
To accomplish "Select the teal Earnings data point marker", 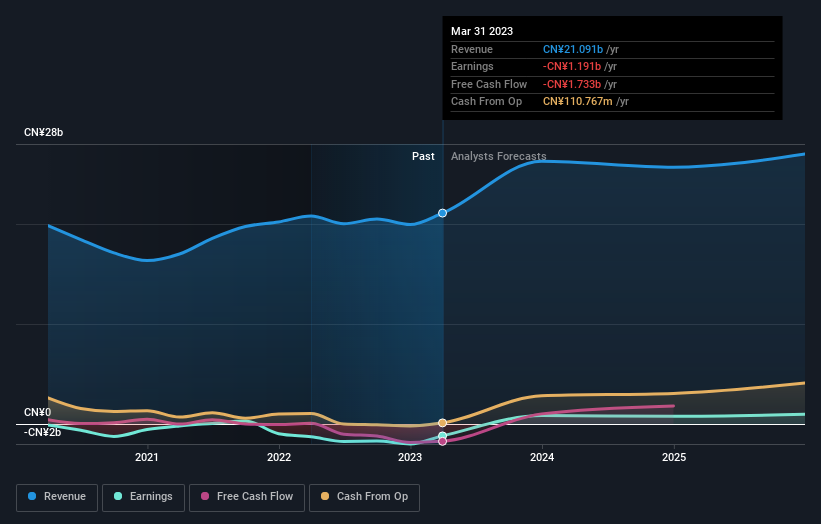I will tap(442, 436).
